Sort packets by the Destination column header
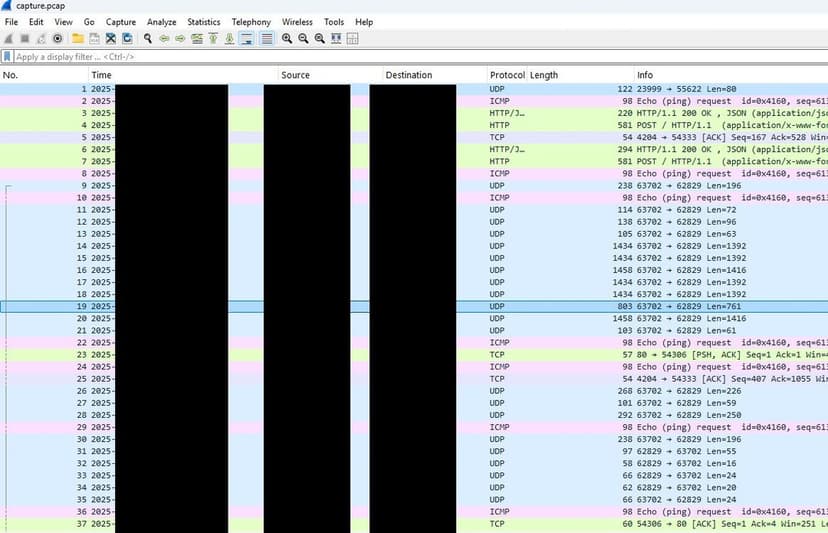 (435, 75)
